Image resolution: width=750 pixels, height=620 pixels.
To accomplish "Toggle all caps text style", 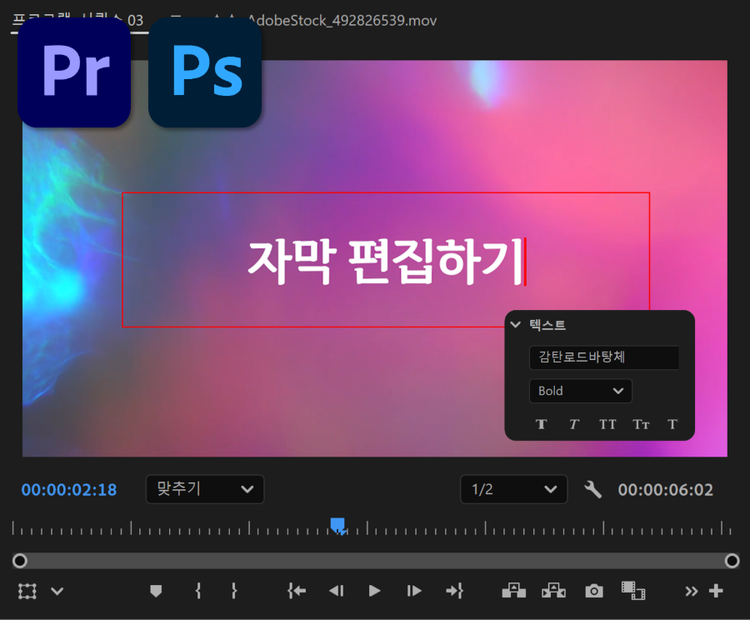I will 607,424.
